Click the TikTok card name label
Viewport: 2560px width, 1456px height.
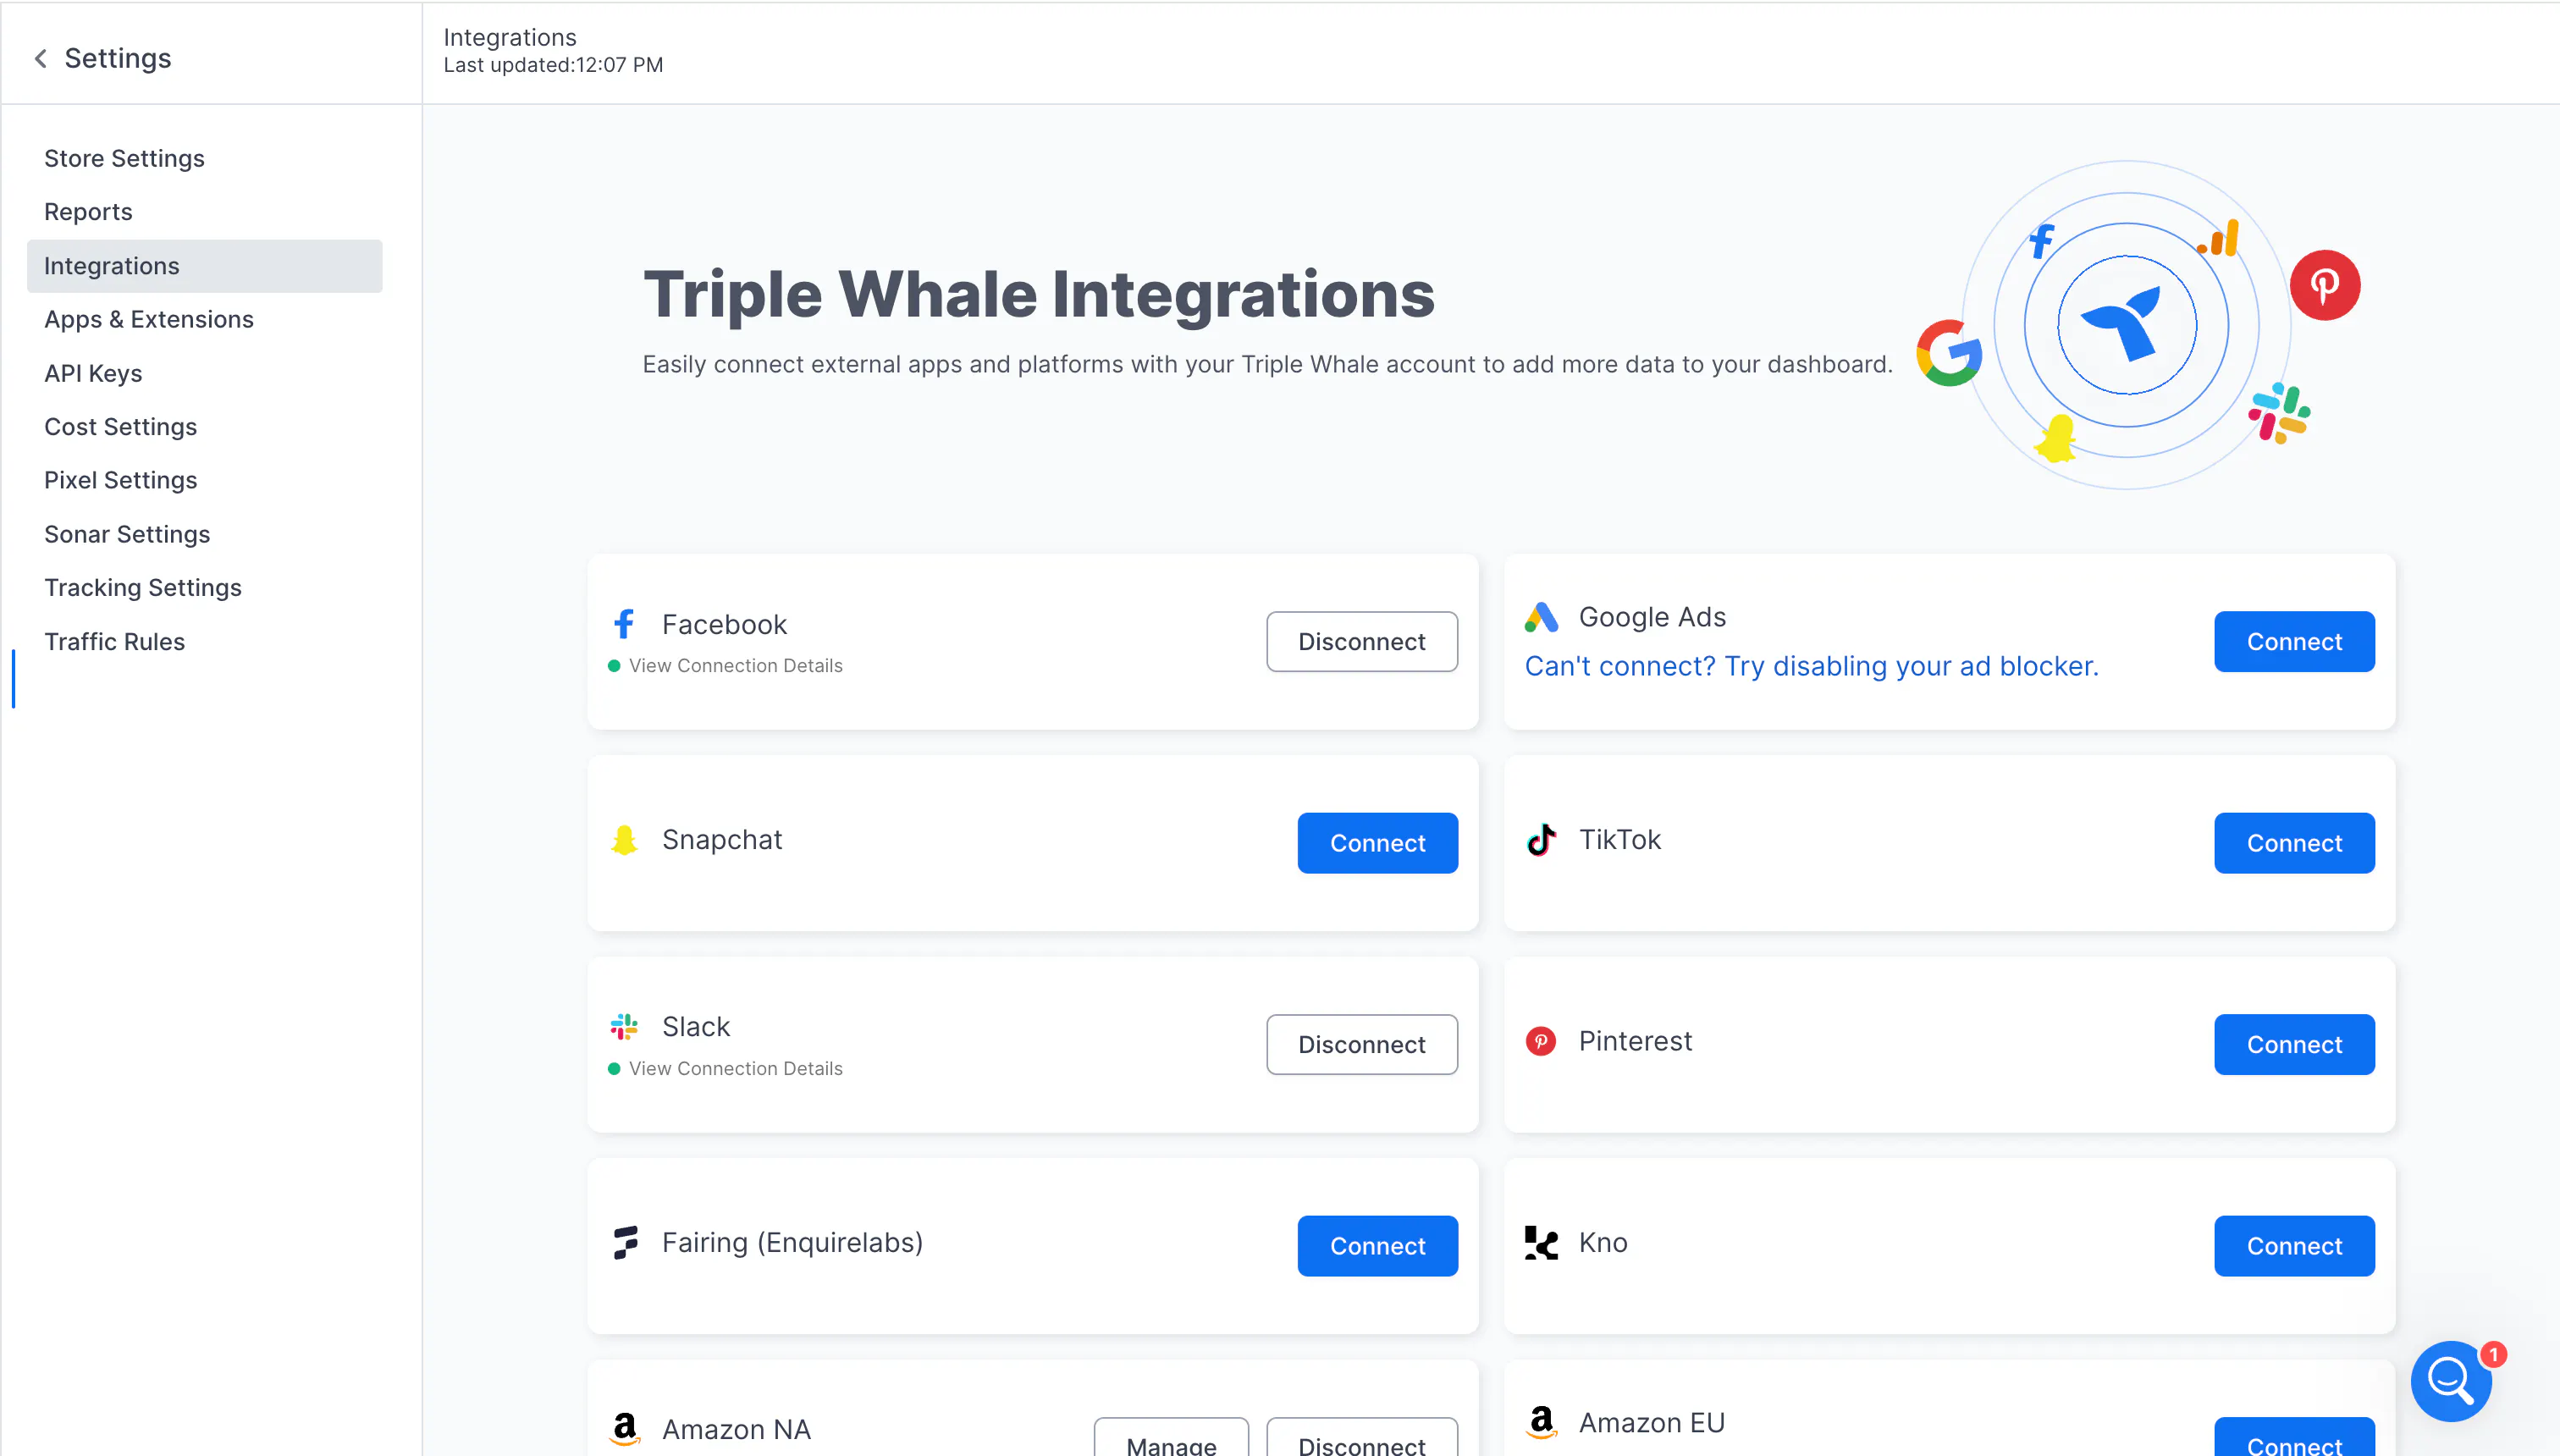1620,840
